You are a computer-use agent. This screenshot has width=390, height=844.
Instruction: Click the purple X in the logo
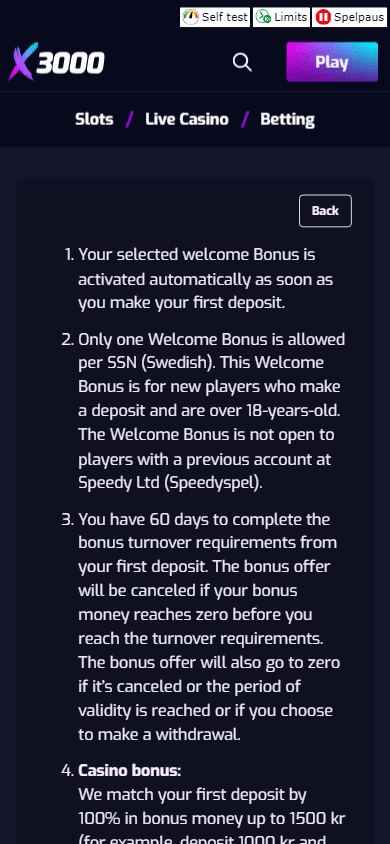click(24, 62)
